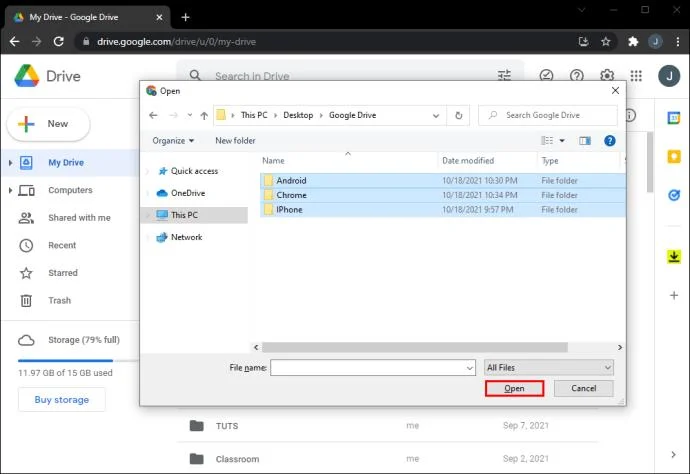
Task: Open Drive help question mark
Action: point(576,76)
